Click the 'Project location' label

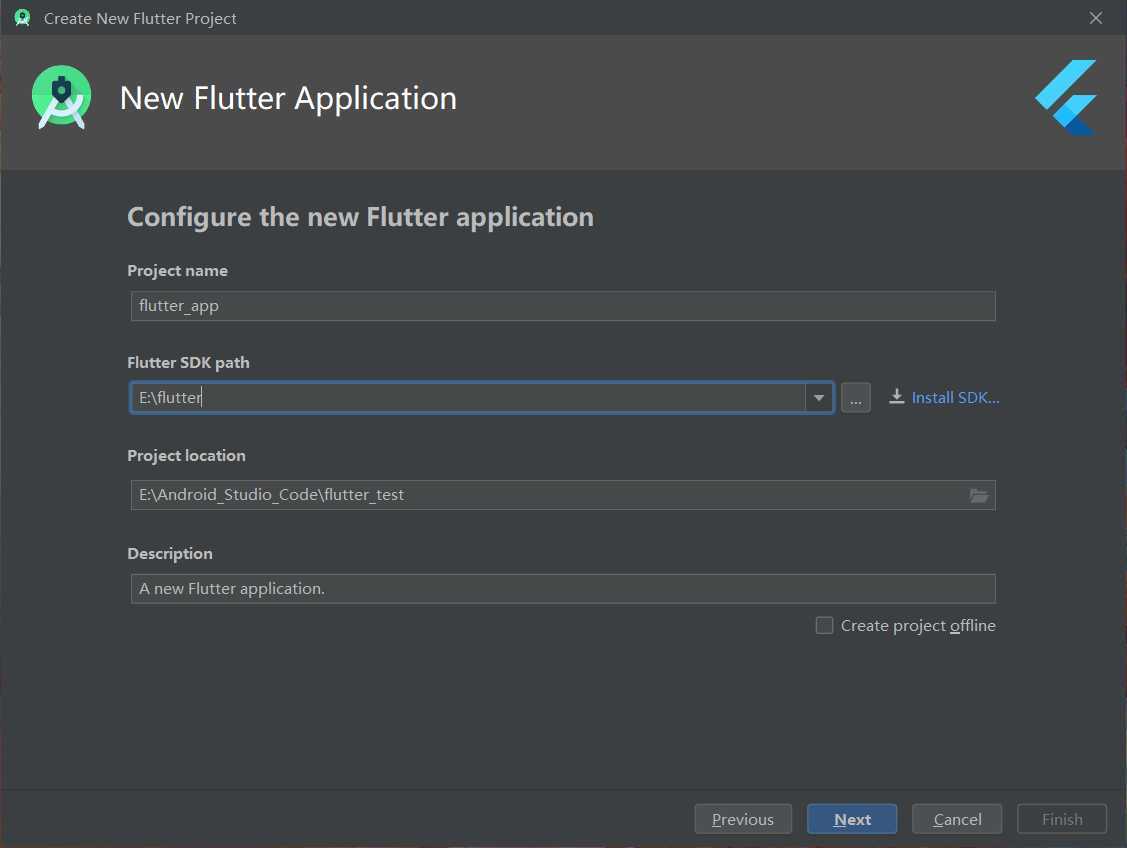point(186,456)
